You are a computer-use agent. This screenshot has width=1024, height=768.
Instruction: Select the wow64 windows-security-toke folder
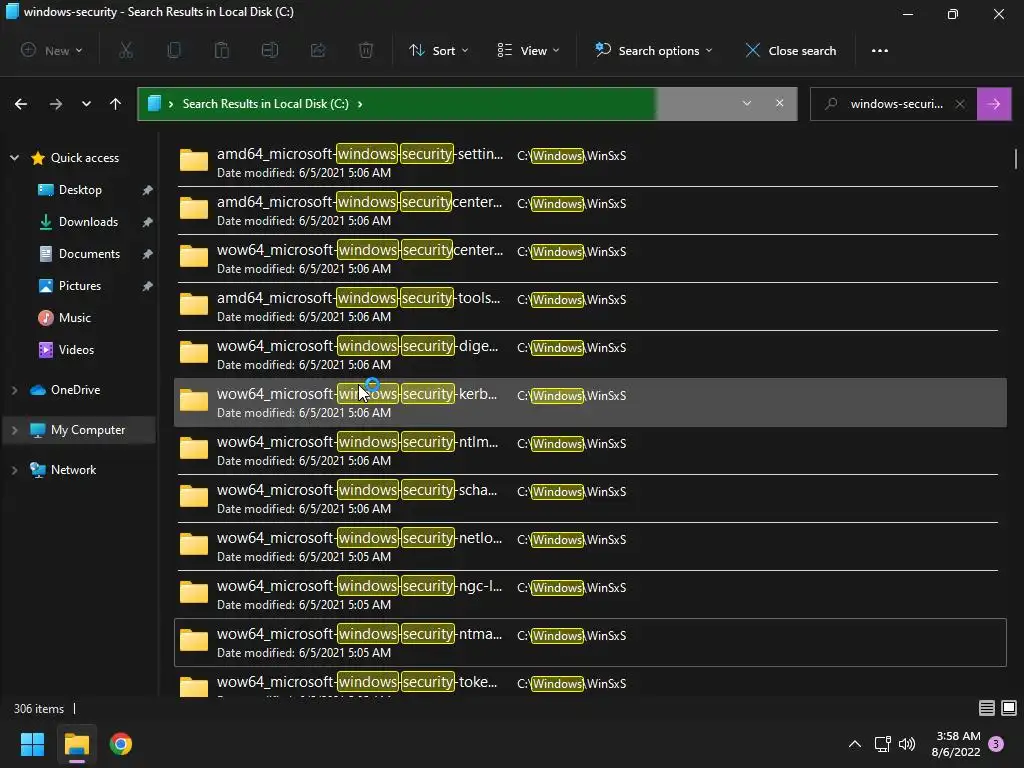coord(590,682)
